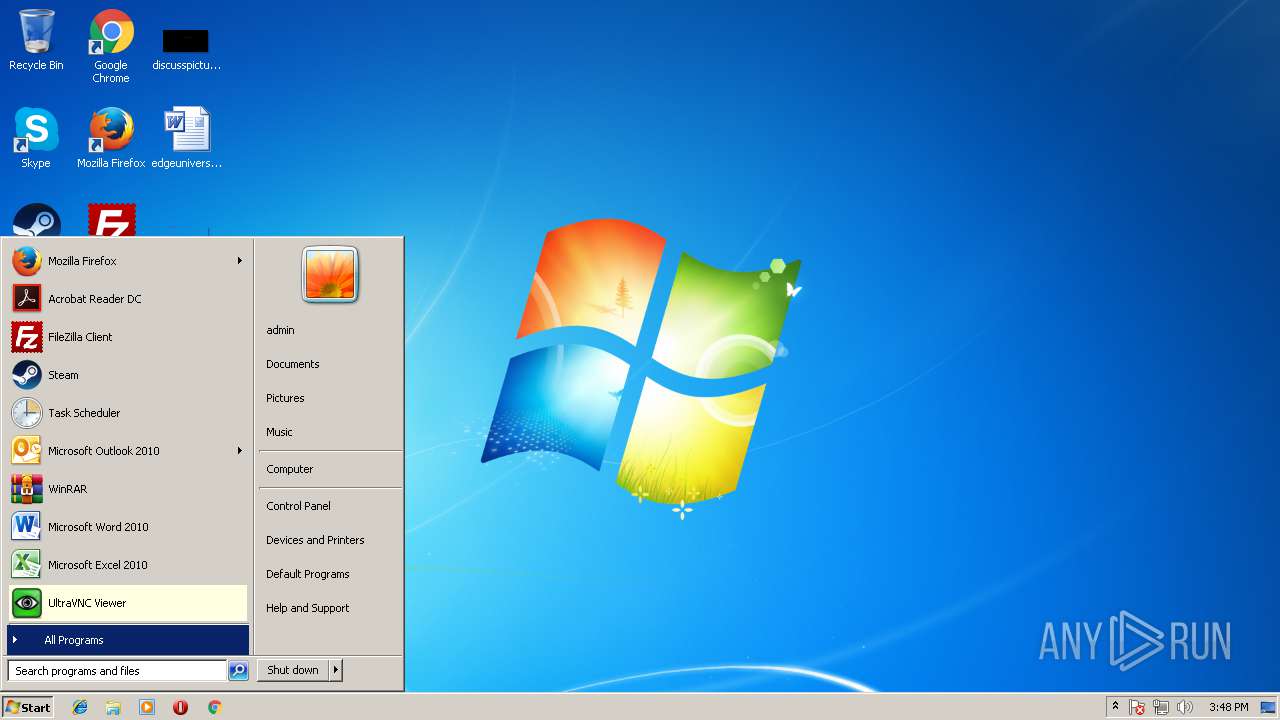Select WinRAR label in Start menu
This screenshot has height=720, width=1280.
point(67,489)
